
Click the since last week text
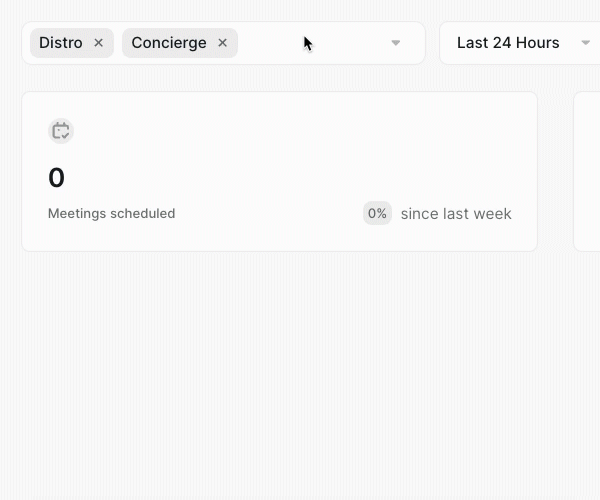tap(456, 213)
